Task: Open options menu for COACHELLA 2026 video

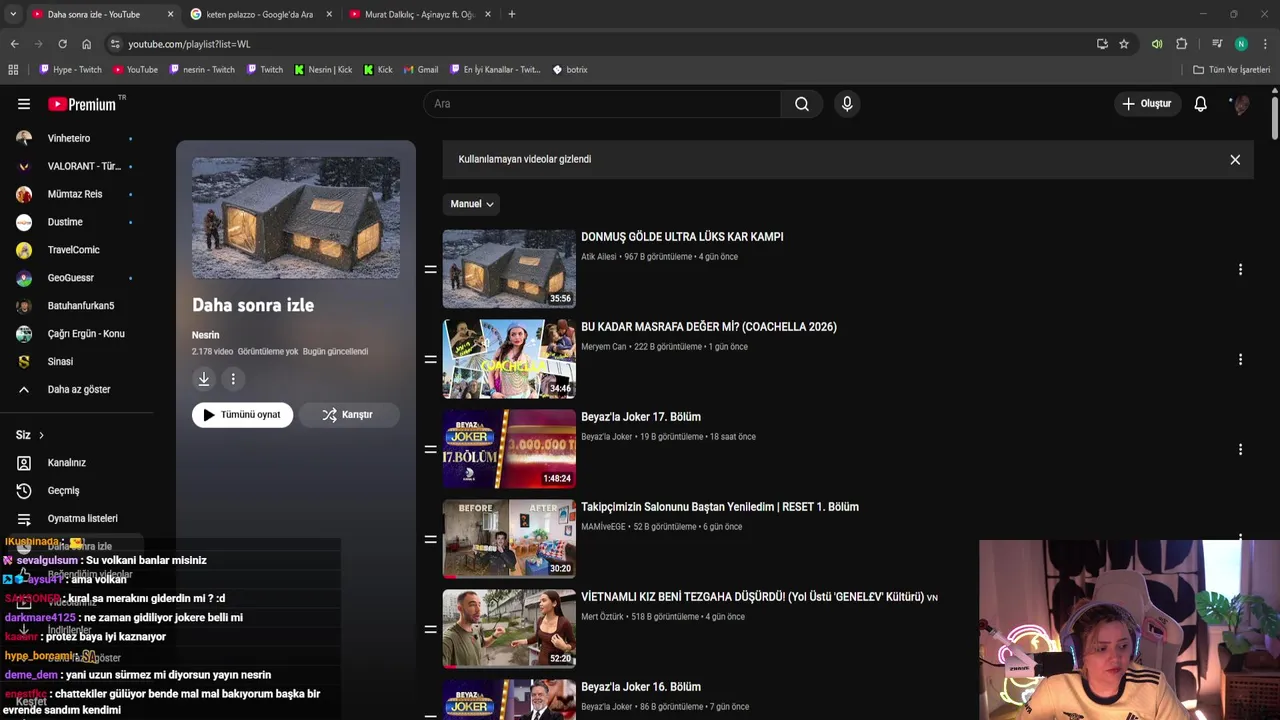Action: [1240, 359]
